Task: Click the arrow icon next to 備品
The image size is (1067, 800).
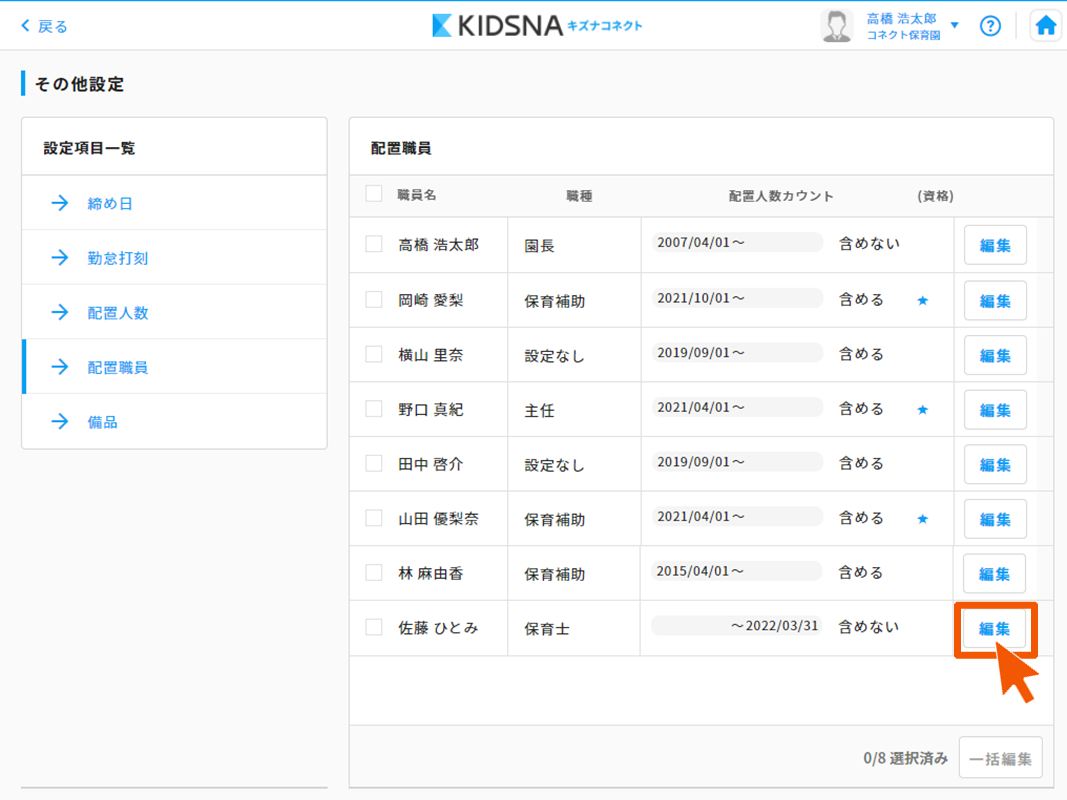Action: (60, 422)
